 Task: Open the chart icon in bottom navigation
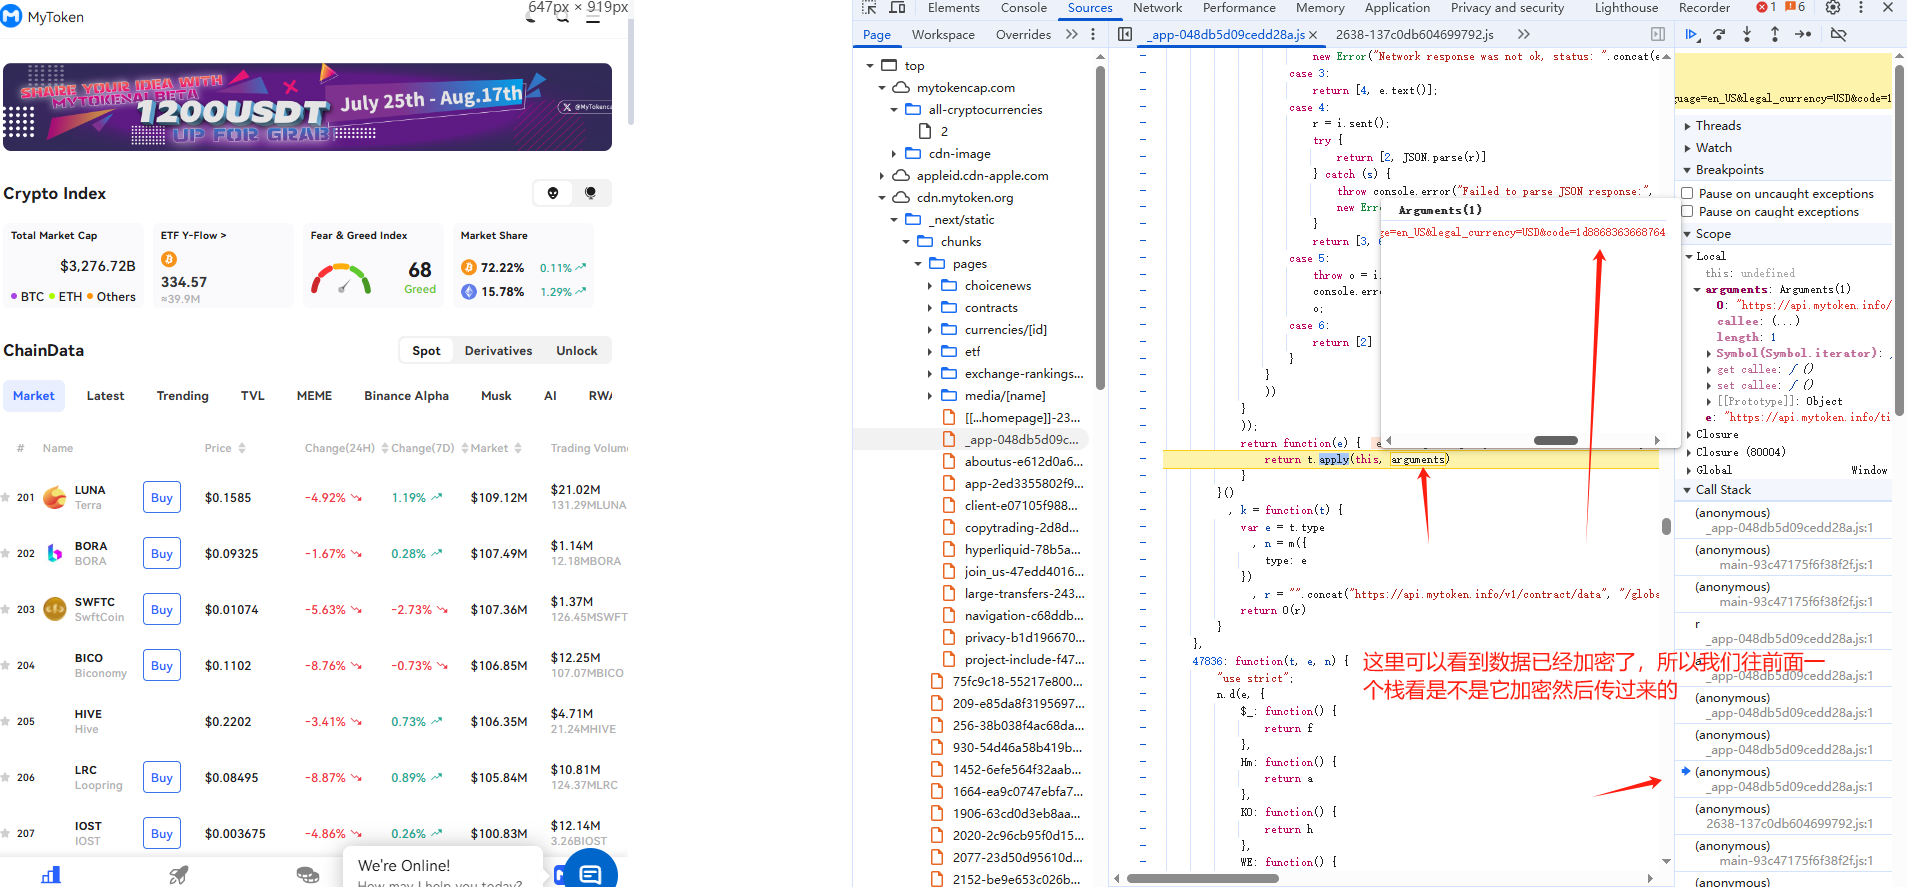(x=51, y=875)
